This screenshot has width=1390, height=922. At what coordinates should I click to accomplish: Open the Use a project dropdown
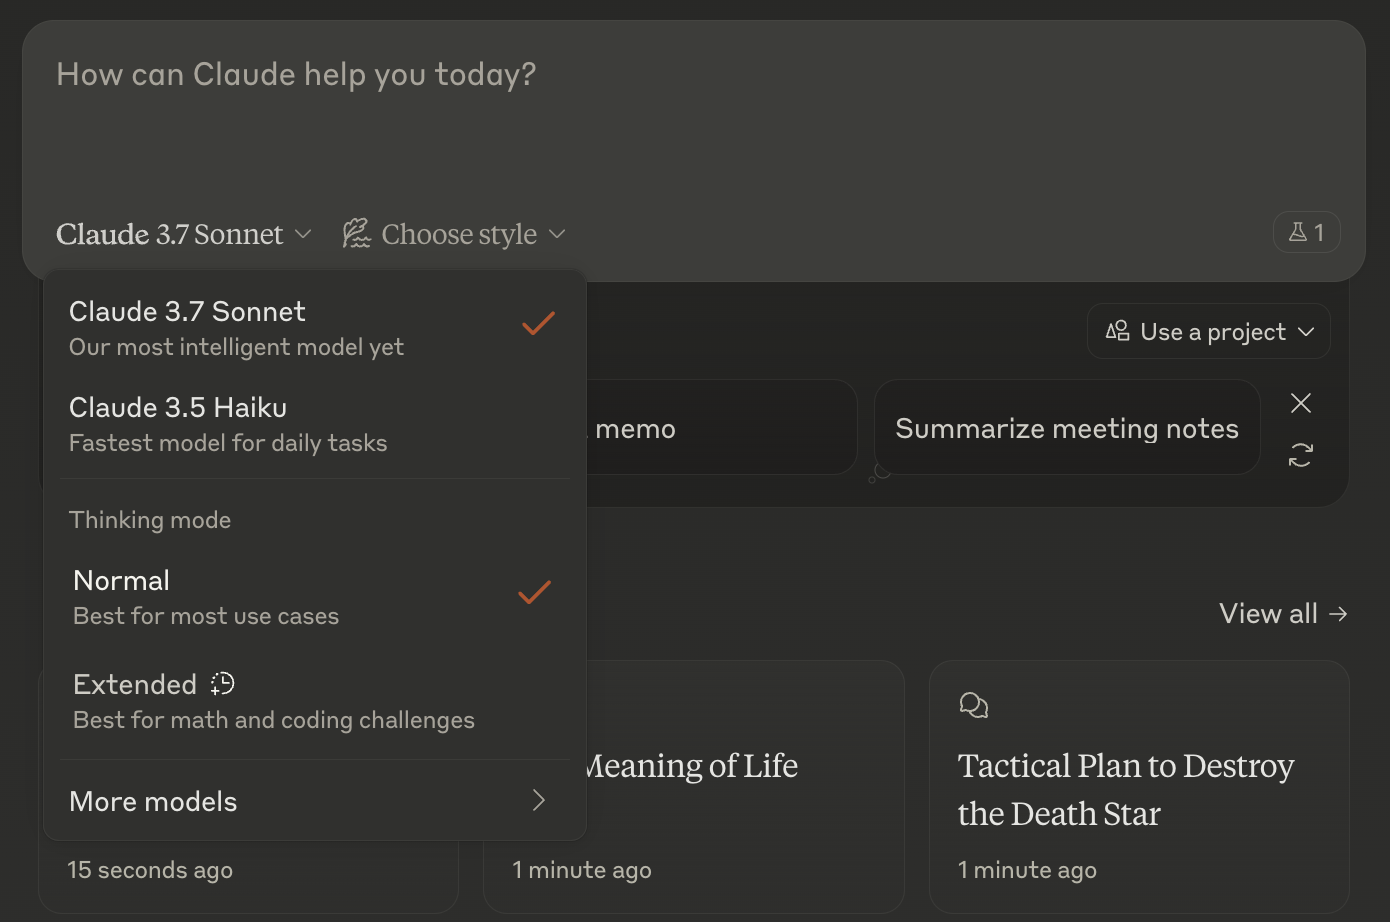pyautogui.click(x=1209, y=331)
